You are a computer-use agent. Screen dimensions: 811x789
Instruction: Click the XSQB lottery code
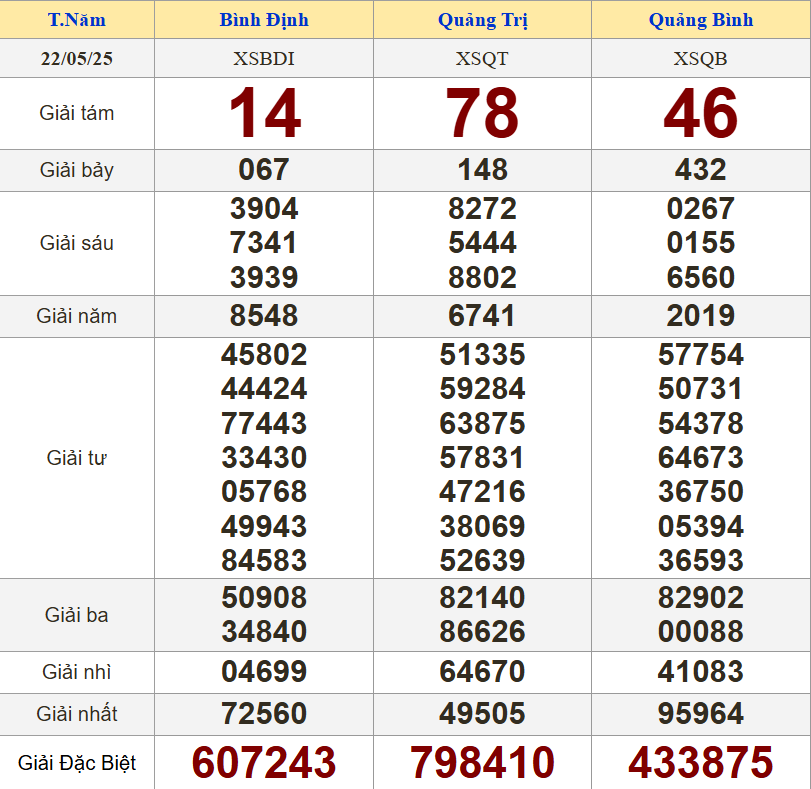click(700, 59)
